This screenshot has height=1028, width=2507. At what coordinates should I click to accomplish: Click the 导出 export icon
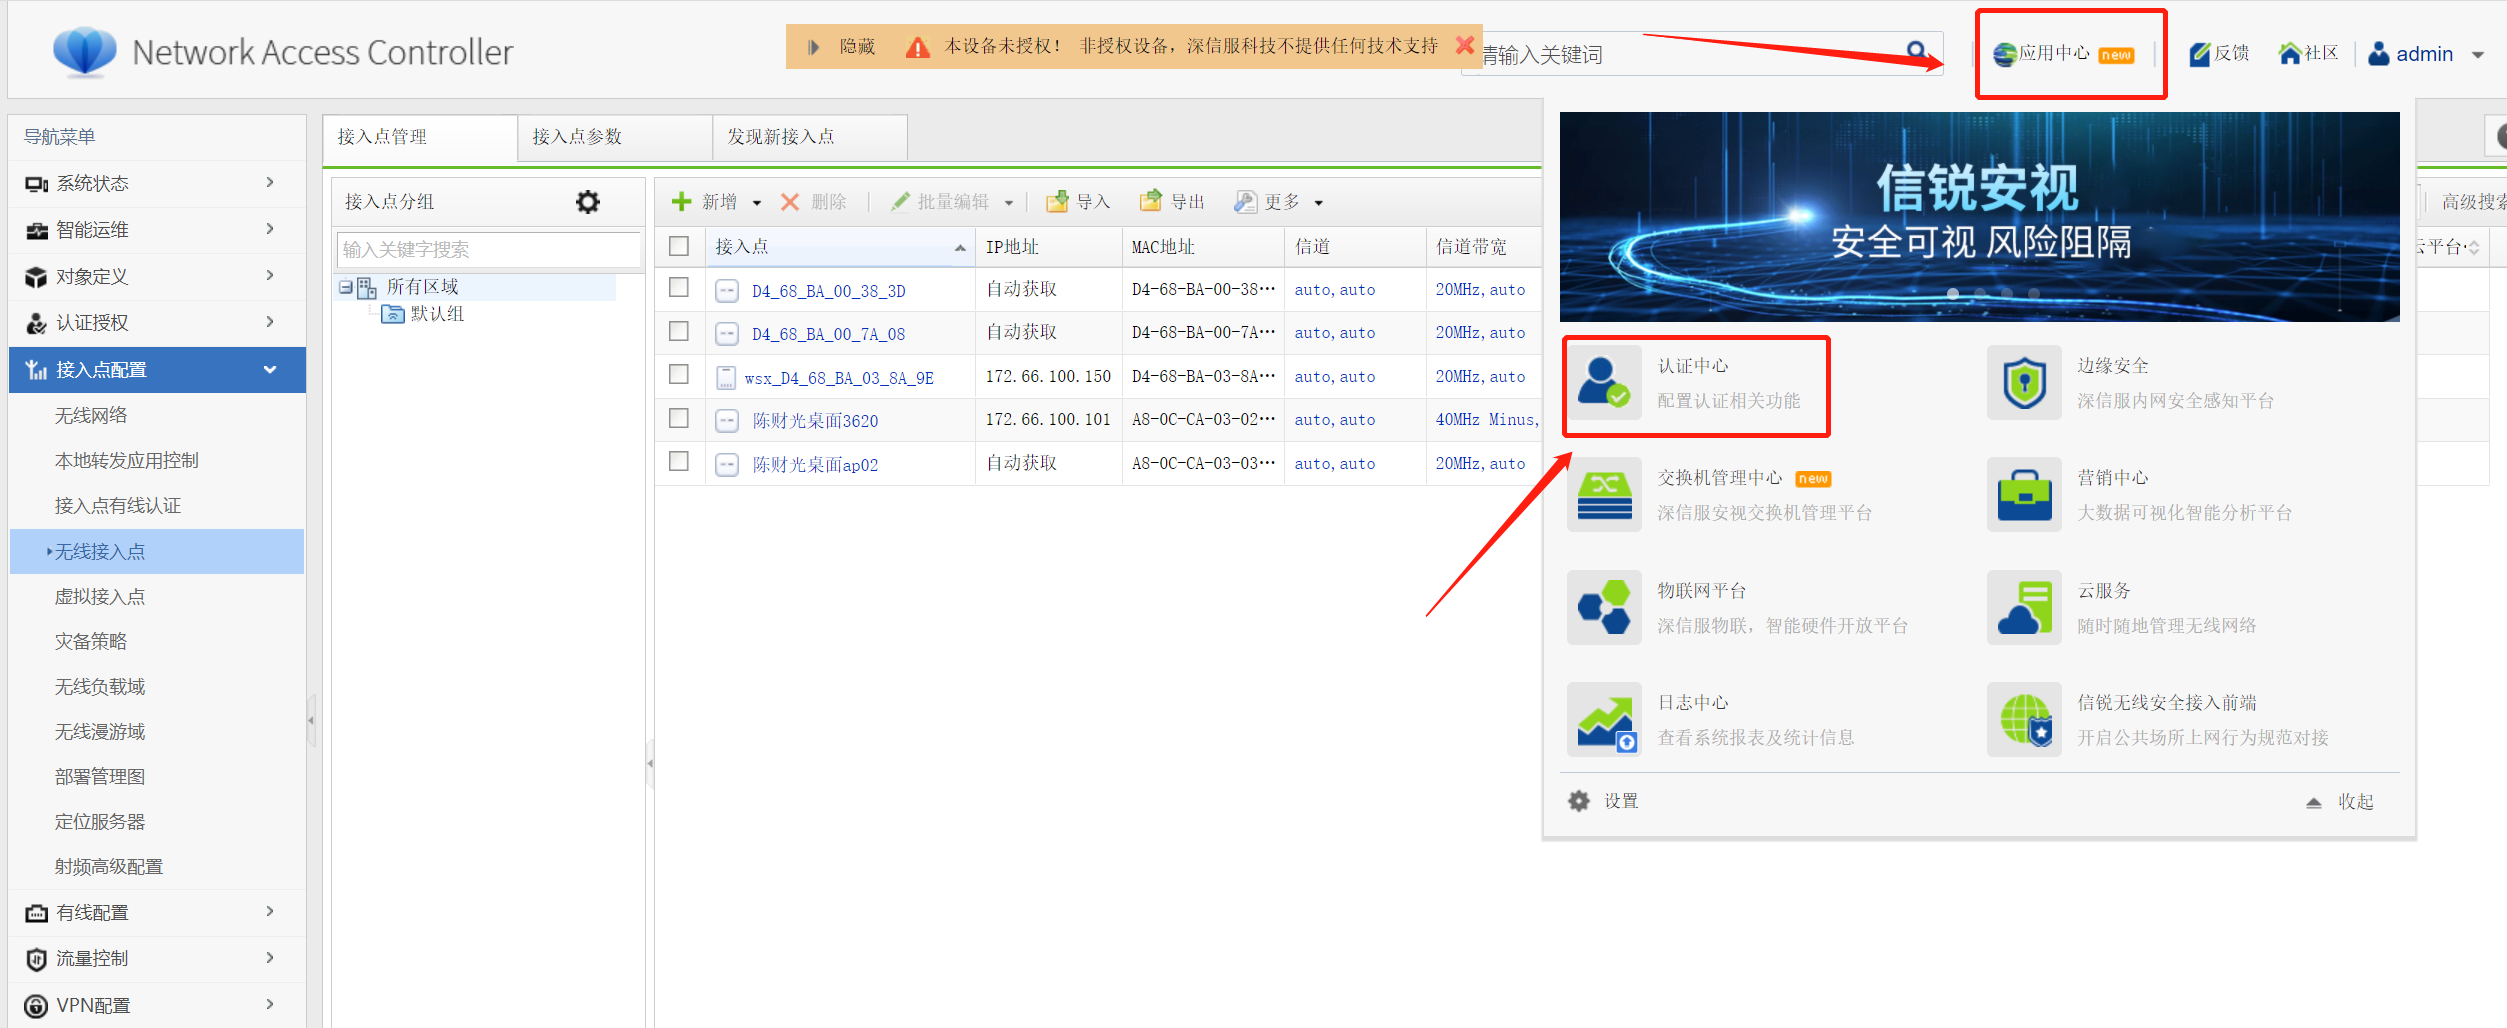point(1151,201)
